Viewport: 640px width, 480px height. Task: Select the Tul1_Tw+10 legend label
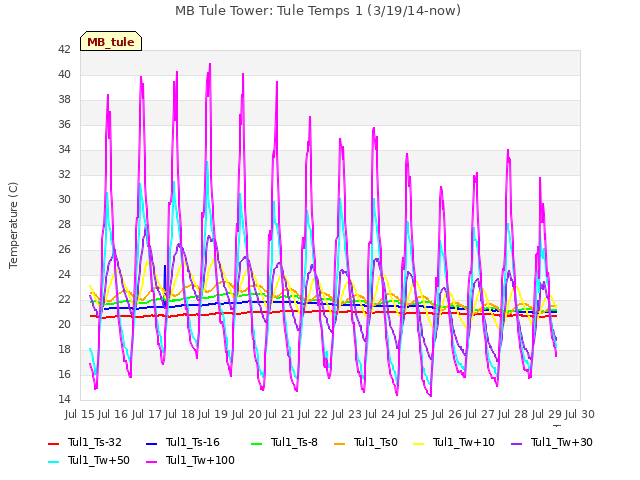pos(464,442)
